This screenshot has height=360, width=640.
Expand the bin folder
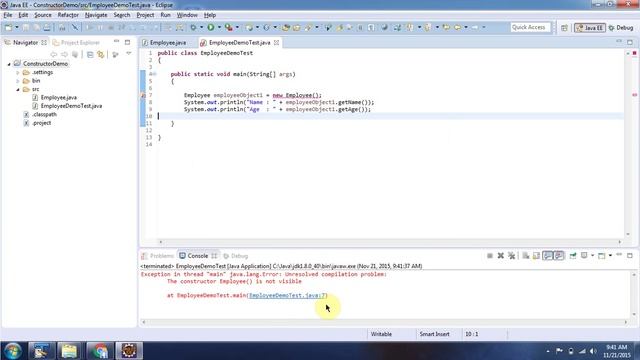pyautogui.click(x=18, y=81)
